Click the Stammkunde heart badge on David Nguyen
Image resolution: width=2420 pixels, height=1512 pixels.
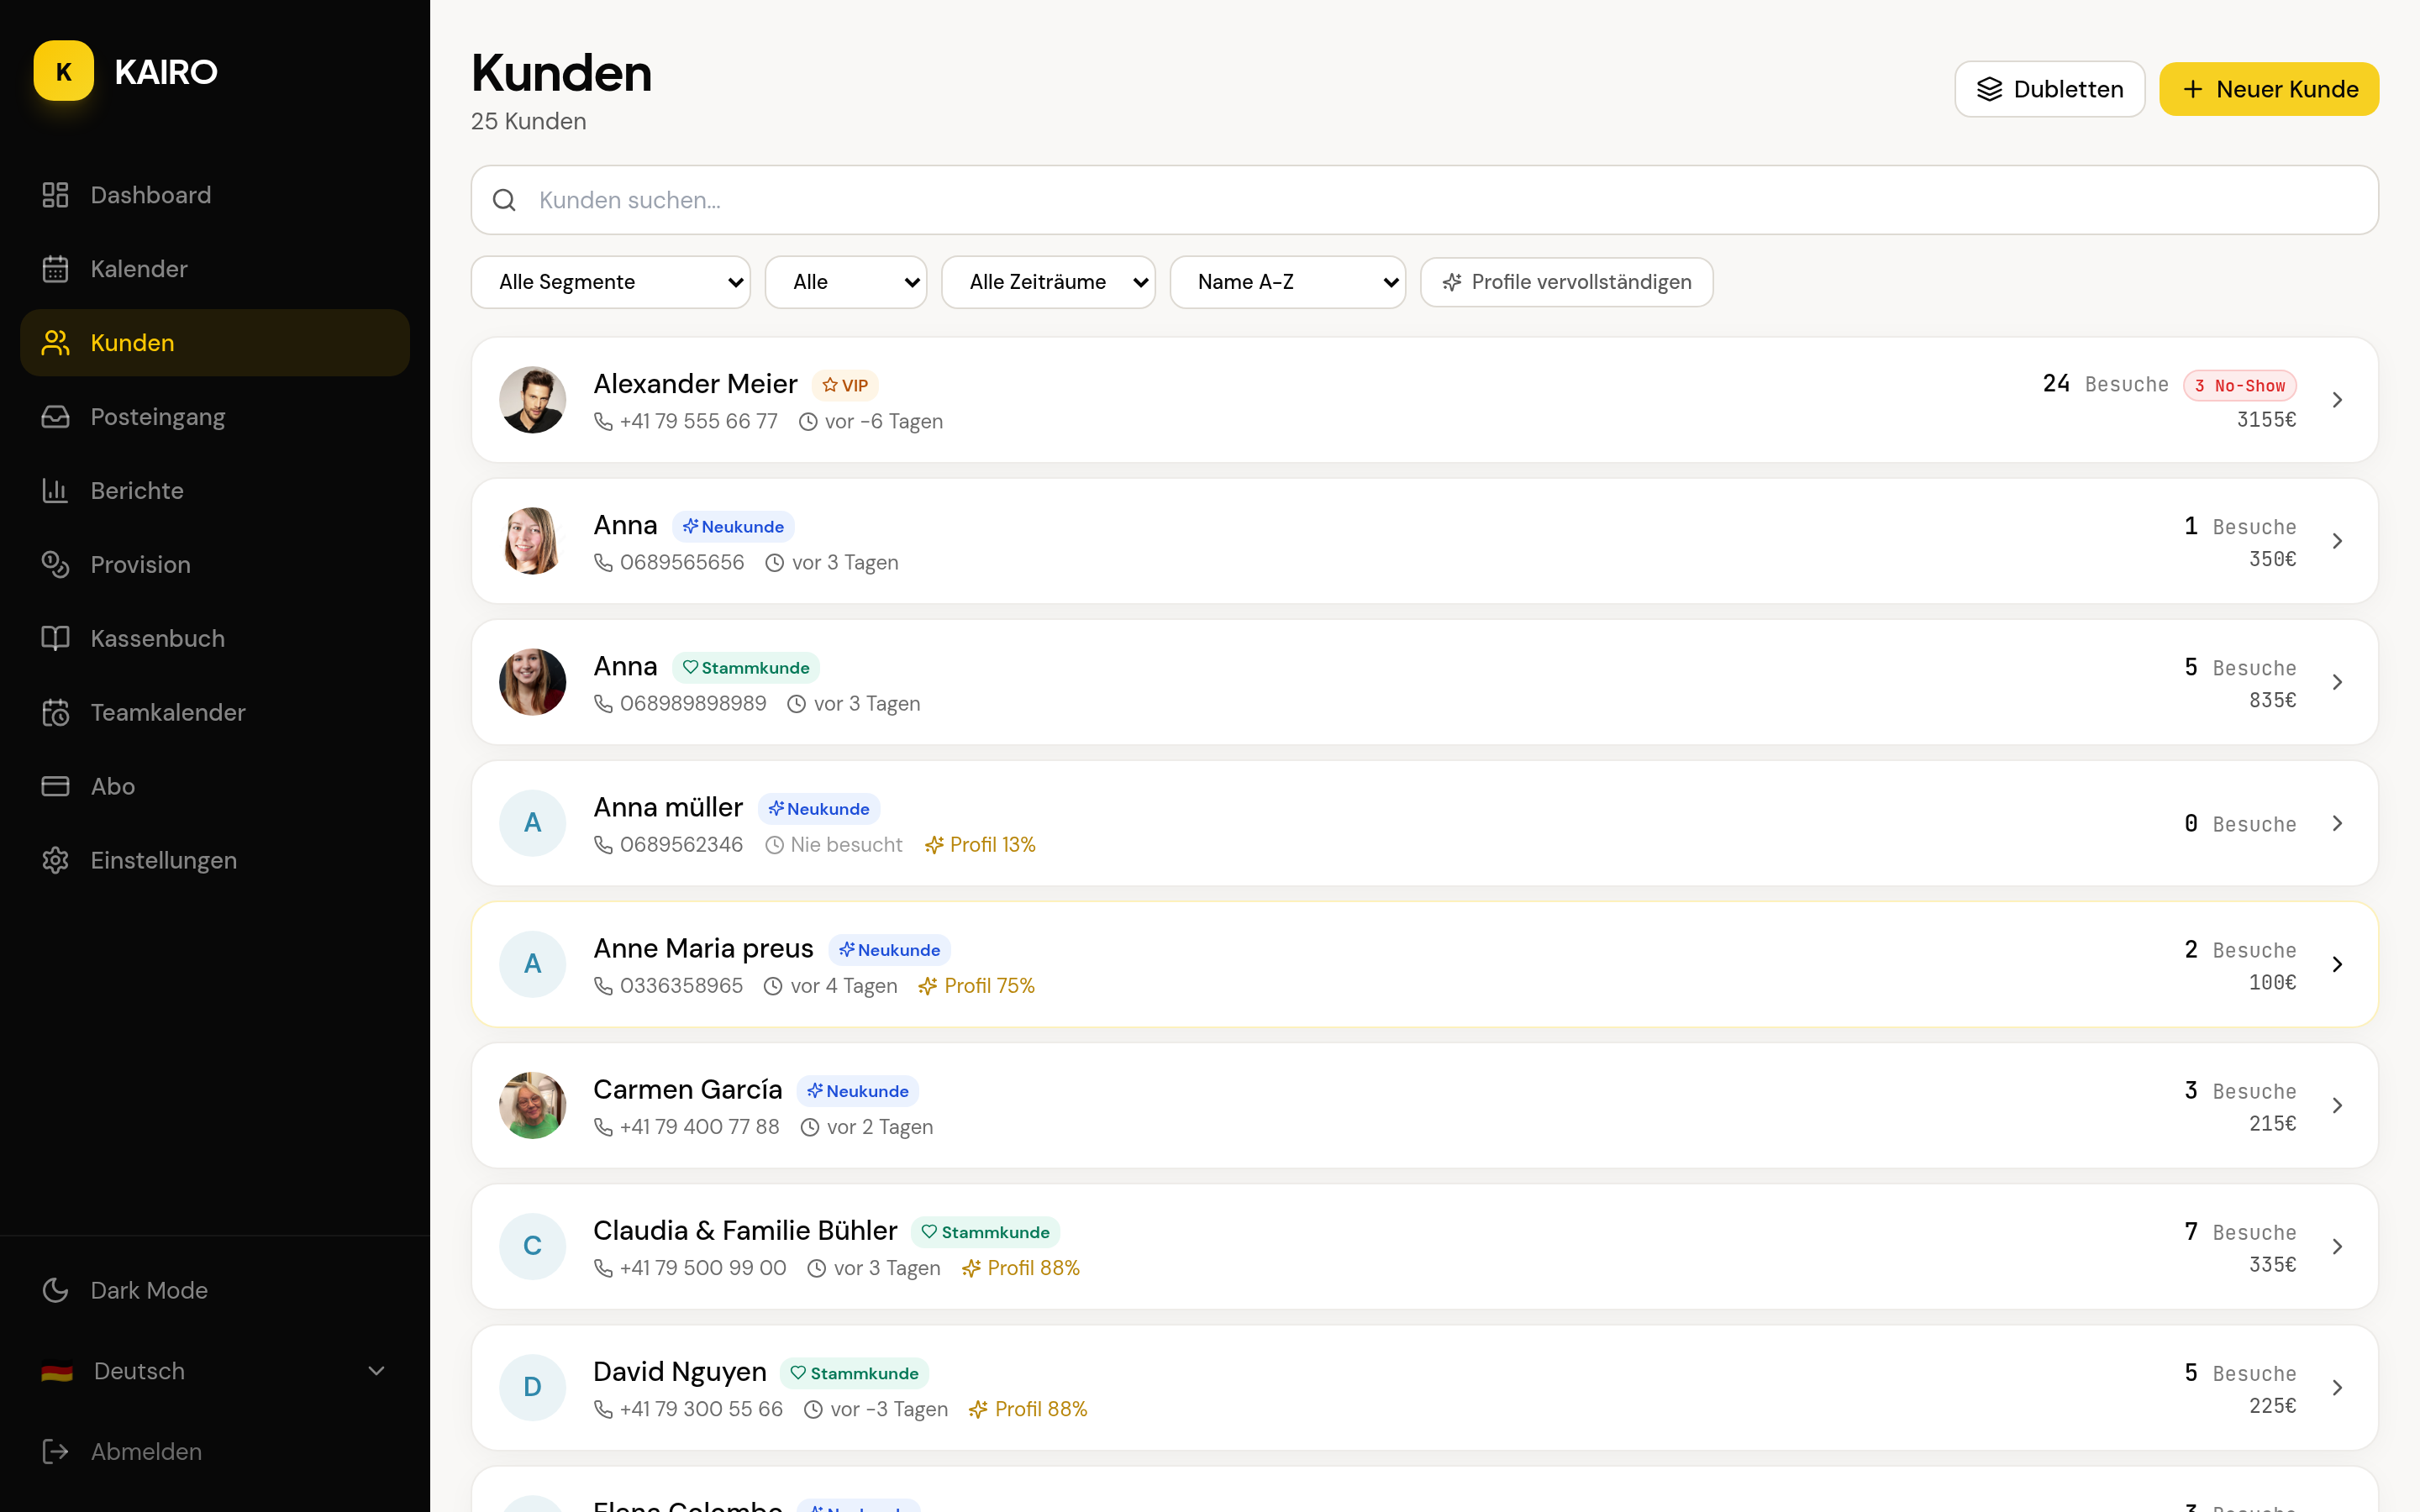point(854,1374)
